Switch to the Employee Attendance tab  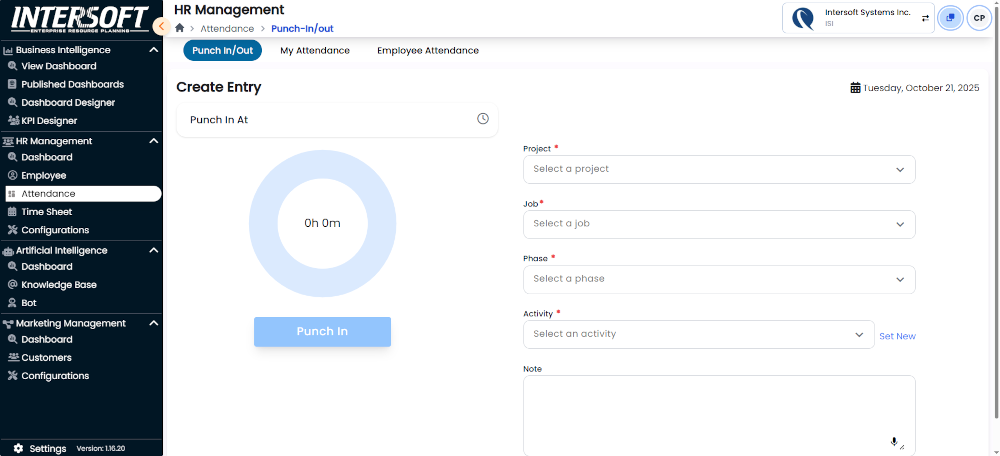tap(427, 50)
